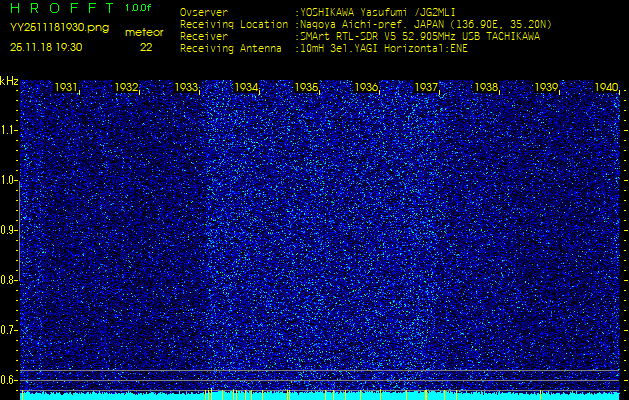Click the date stamp 25.11.18 19:30
This screenshot has height=400, width=629.
coord(46,47)
